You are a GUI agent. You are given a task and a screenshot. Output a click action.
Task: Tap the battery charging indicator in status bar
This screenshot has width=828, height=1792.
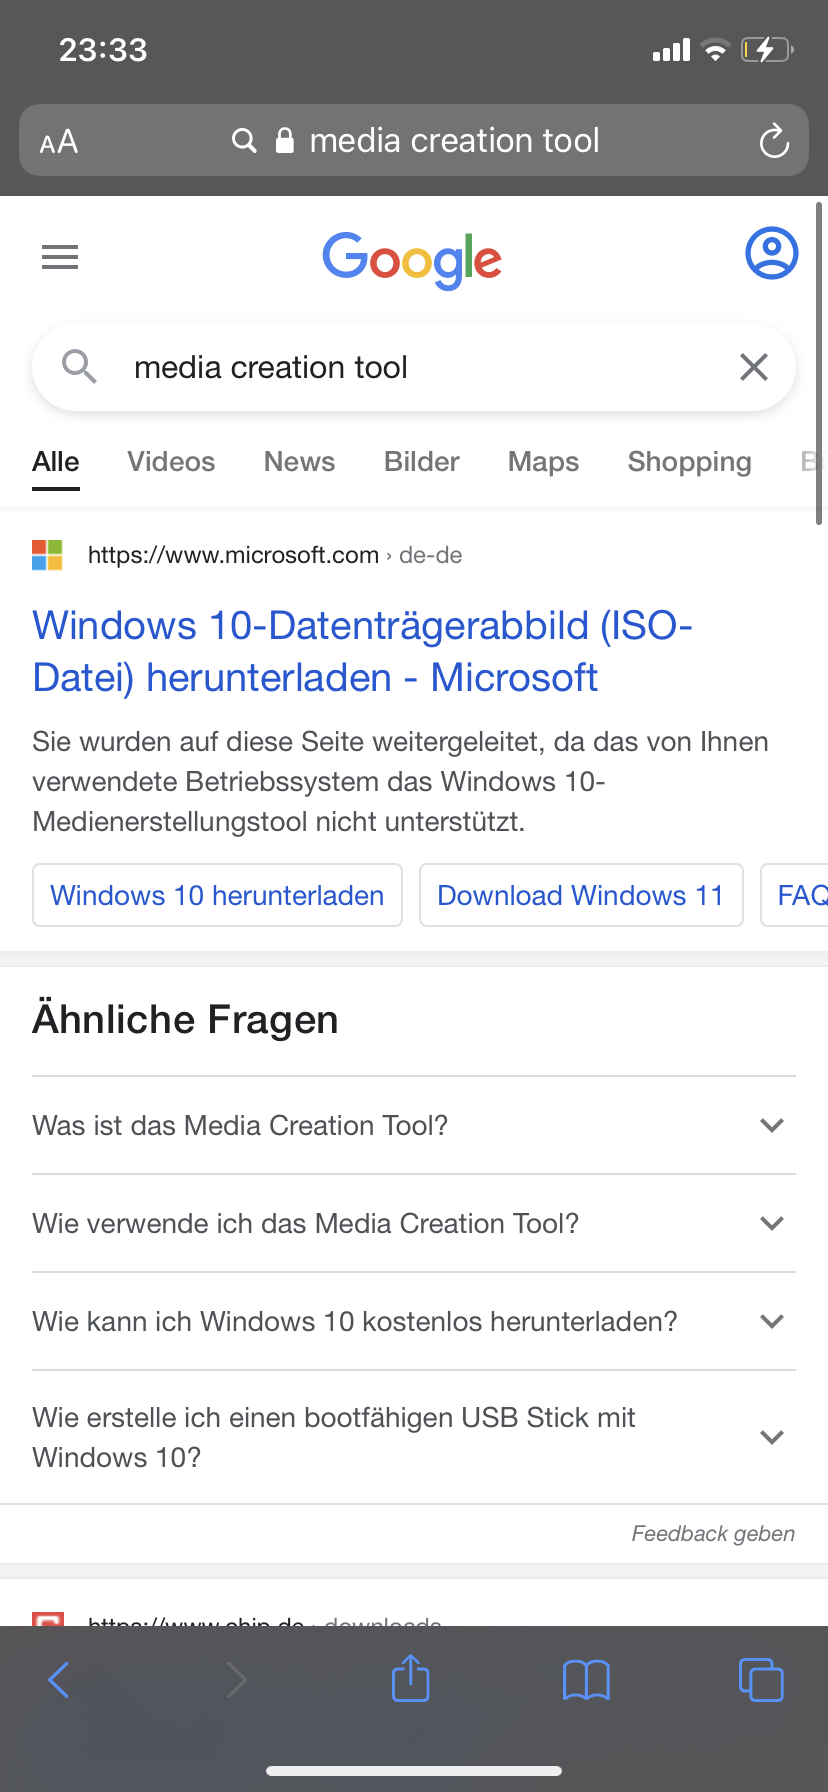point(767,49)
